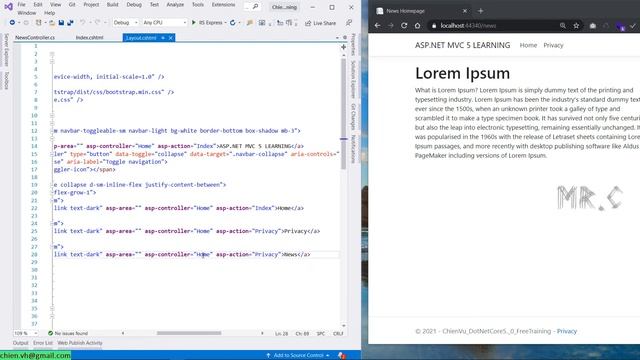Click the ASP.NET MVC 5 LEARNING brand link
The image size is (640, 360).
coord(462,45)
